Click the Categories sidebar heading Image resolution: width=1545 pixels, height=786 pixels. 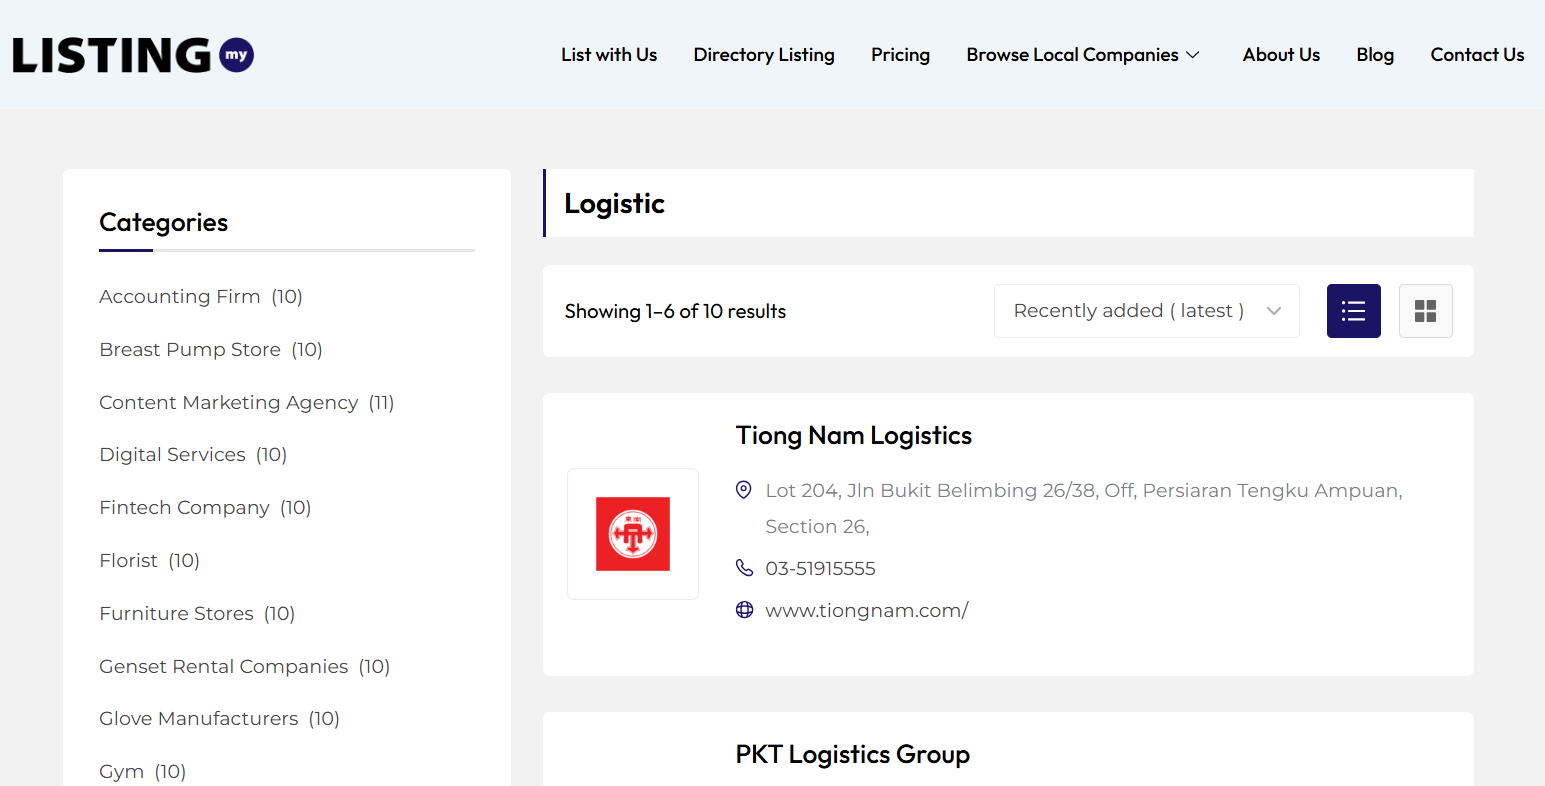click(x=163, y=222)
